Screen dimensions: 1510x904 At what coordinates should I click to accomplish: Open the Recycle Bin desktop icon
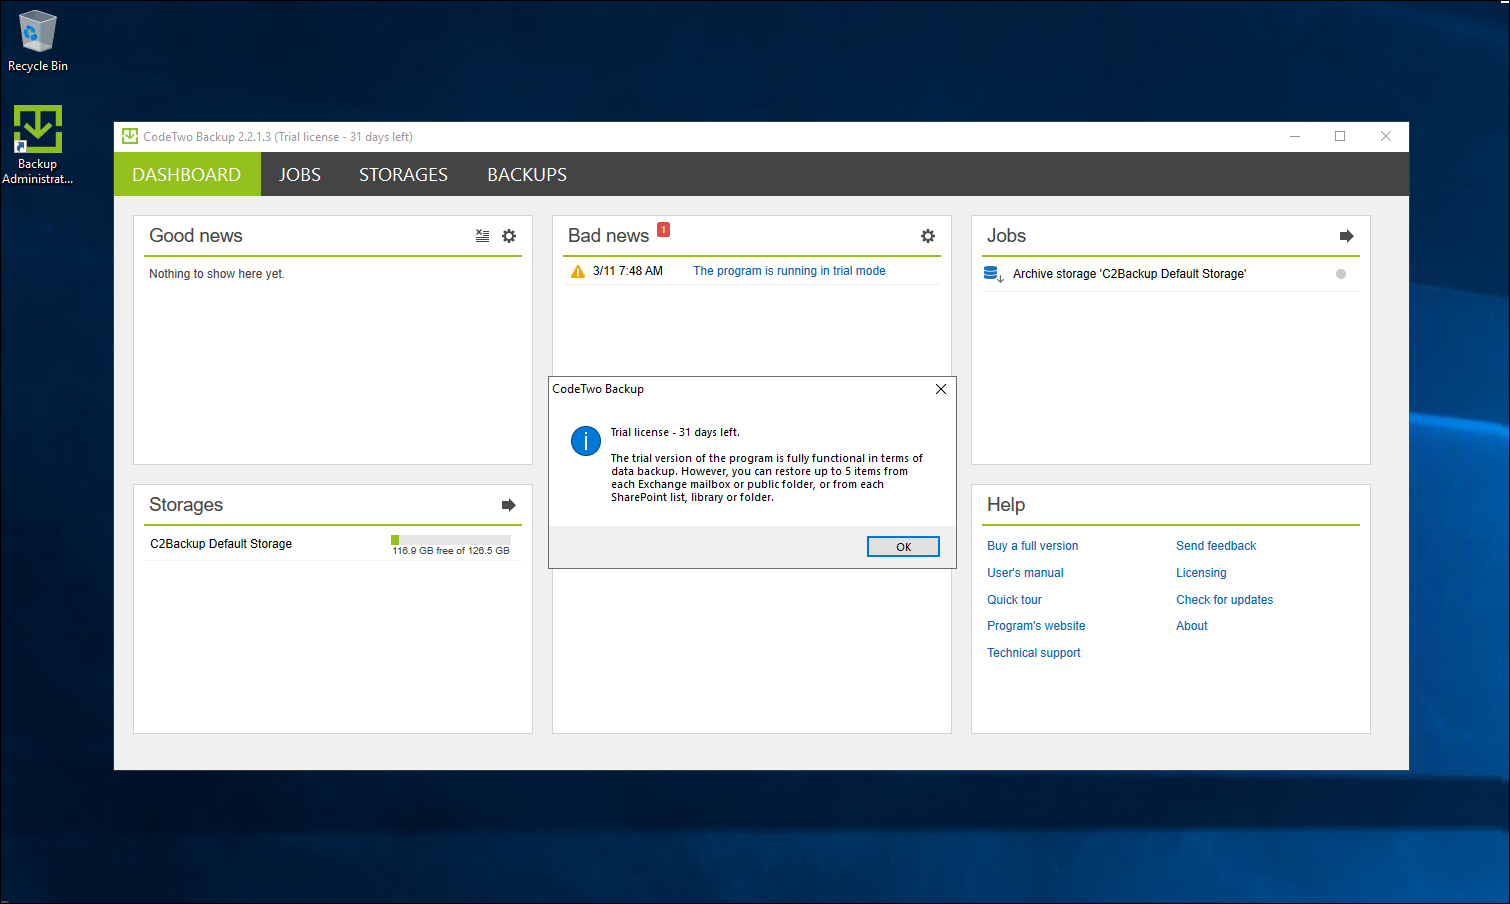[38, 40]
